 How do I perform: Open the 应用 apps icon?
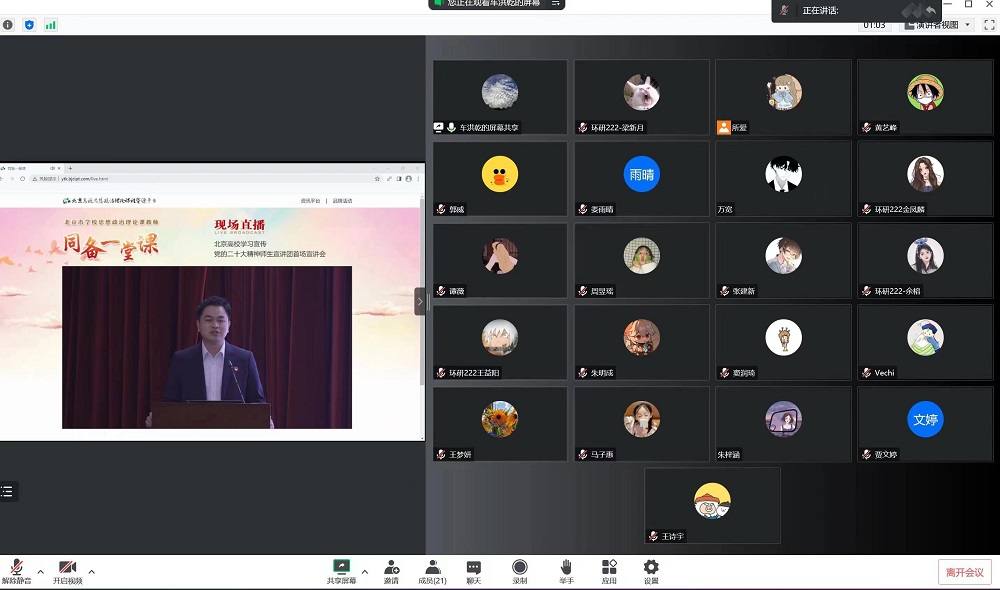pyautogui.click(x=609, y=568)
